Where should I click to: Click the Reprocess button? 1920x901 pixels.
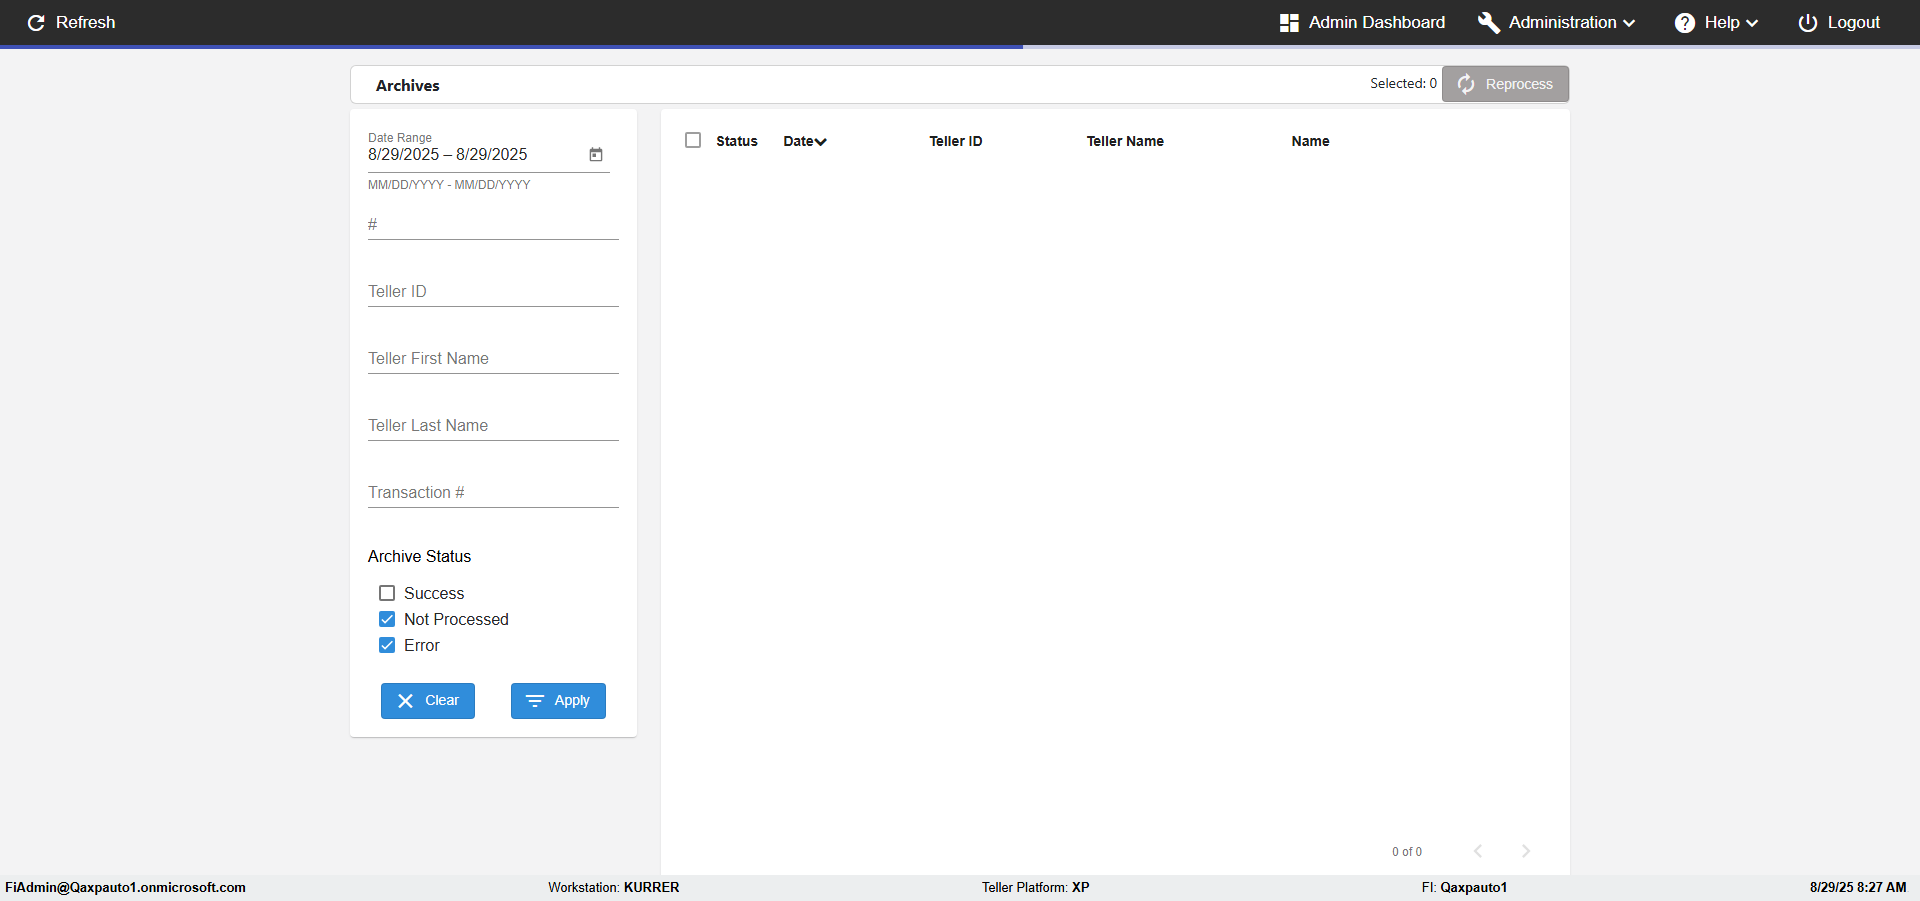1505,84
